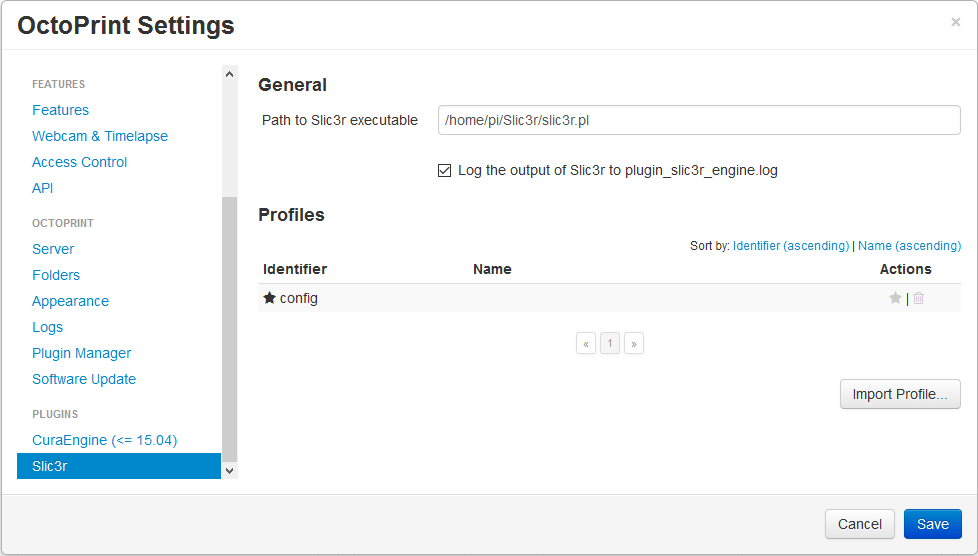The image size is (978, 556).
Task: Click sidebar scrollbar up arrow
Action: (x=230, y=74)
